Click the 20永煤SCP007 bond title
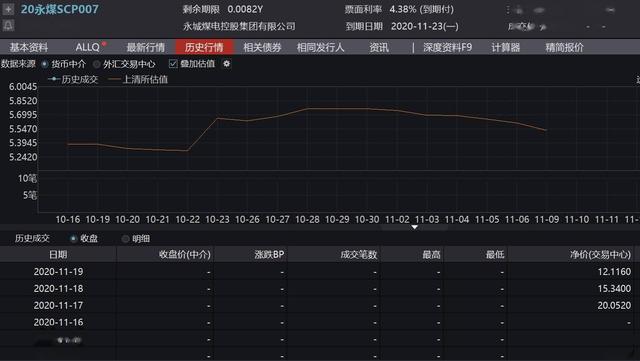 60,9
